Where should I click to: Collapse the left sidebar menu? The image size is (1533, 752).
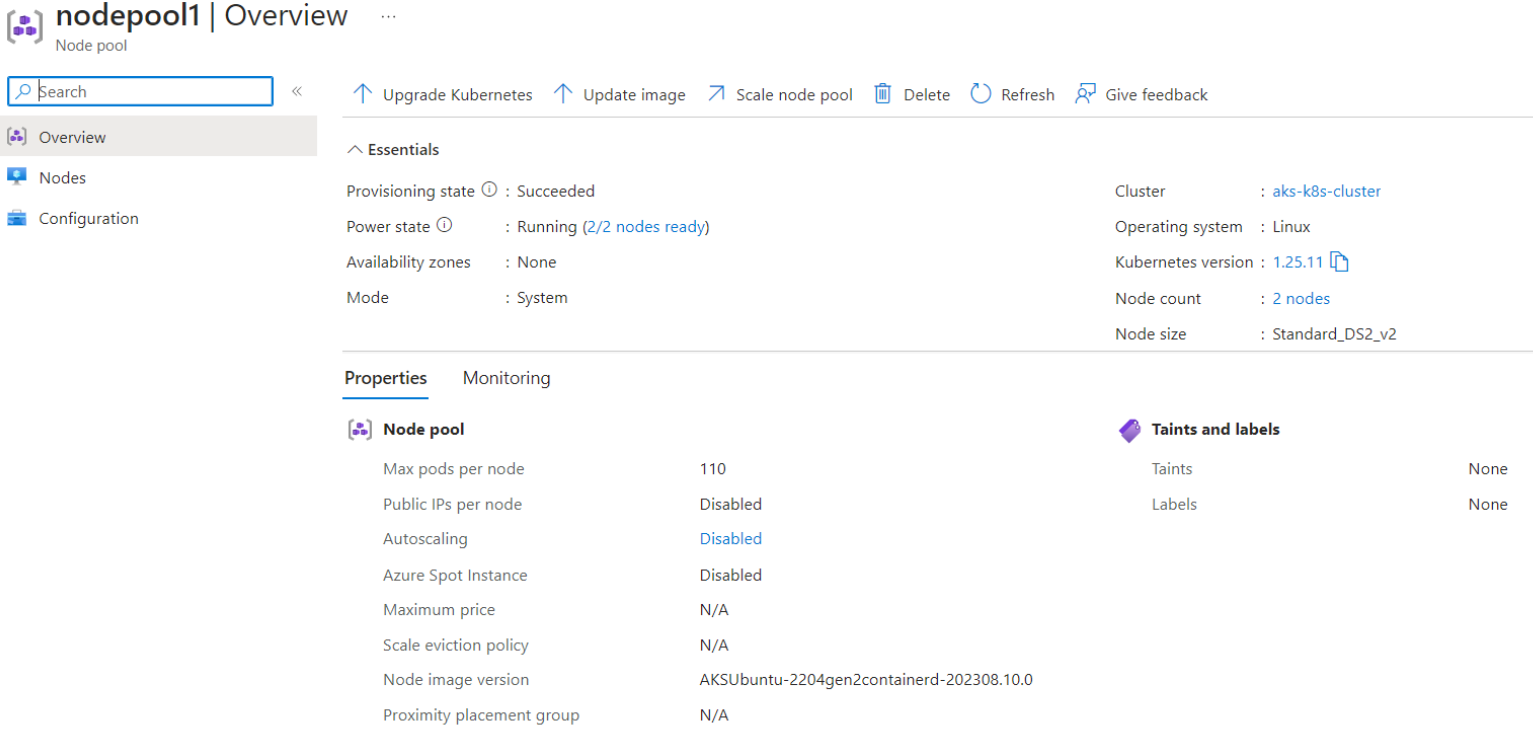[x=297, y=91]
